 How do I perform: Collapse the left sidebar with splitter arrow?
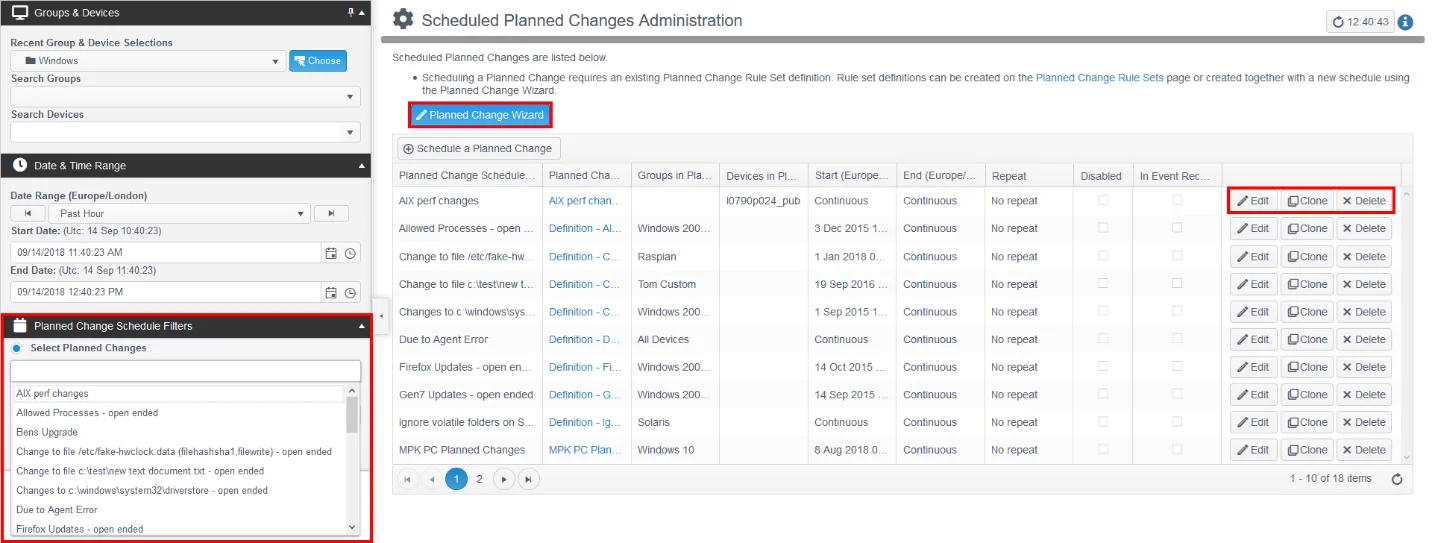(x=381, y=316)
